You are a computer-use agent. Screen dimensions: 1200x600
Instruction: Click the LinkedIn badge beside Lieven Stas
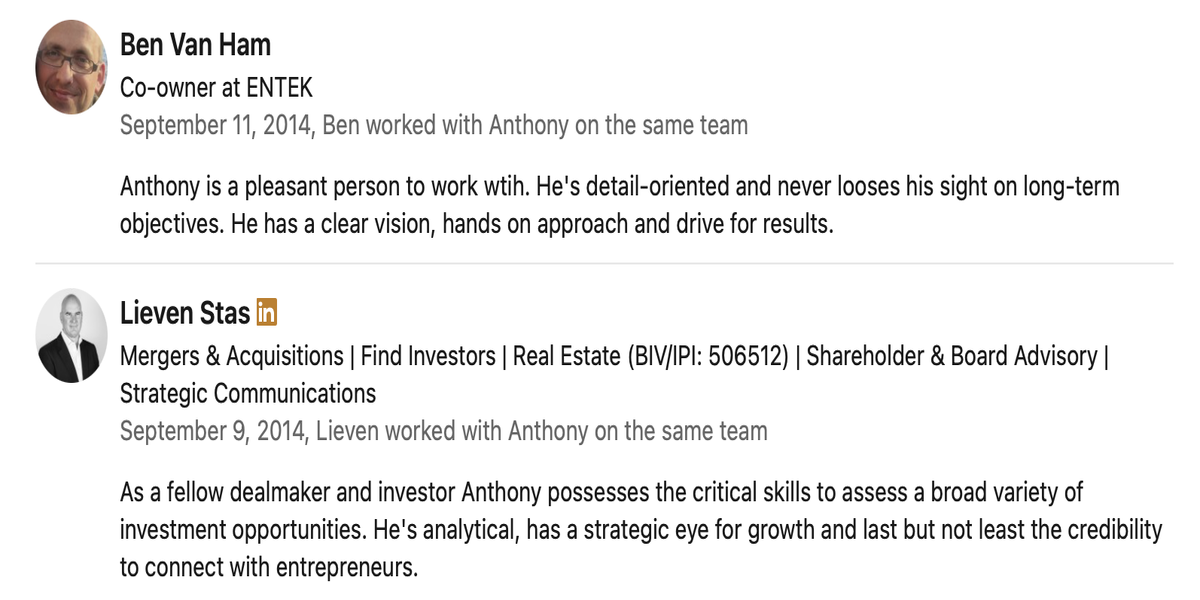tap(267, 312)
